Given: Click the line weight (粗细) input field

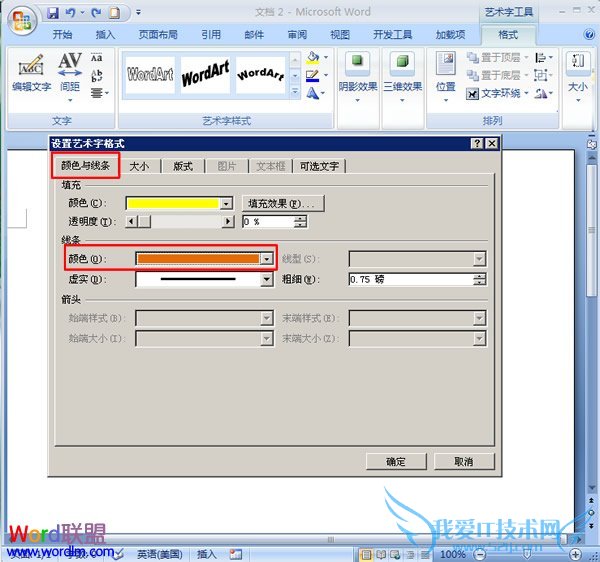Looking at the screenshot, I should click(x=411, y=280).
